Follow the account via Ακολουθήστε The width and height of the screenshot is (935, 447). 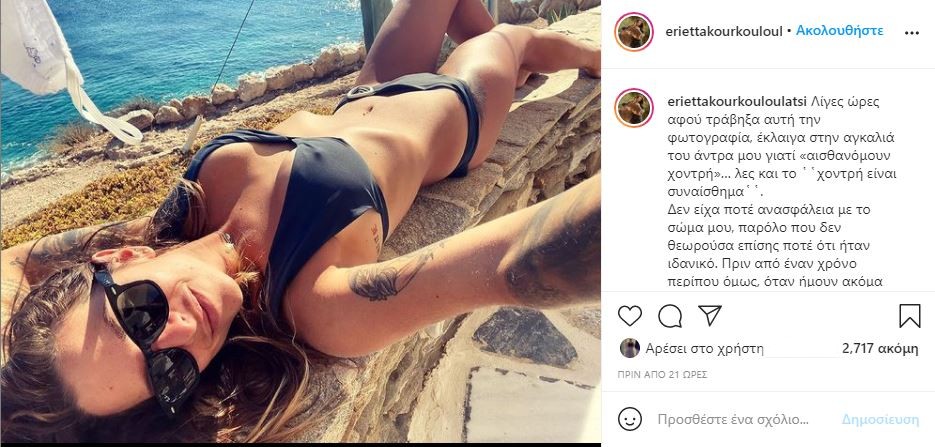(x=840, y=30)
